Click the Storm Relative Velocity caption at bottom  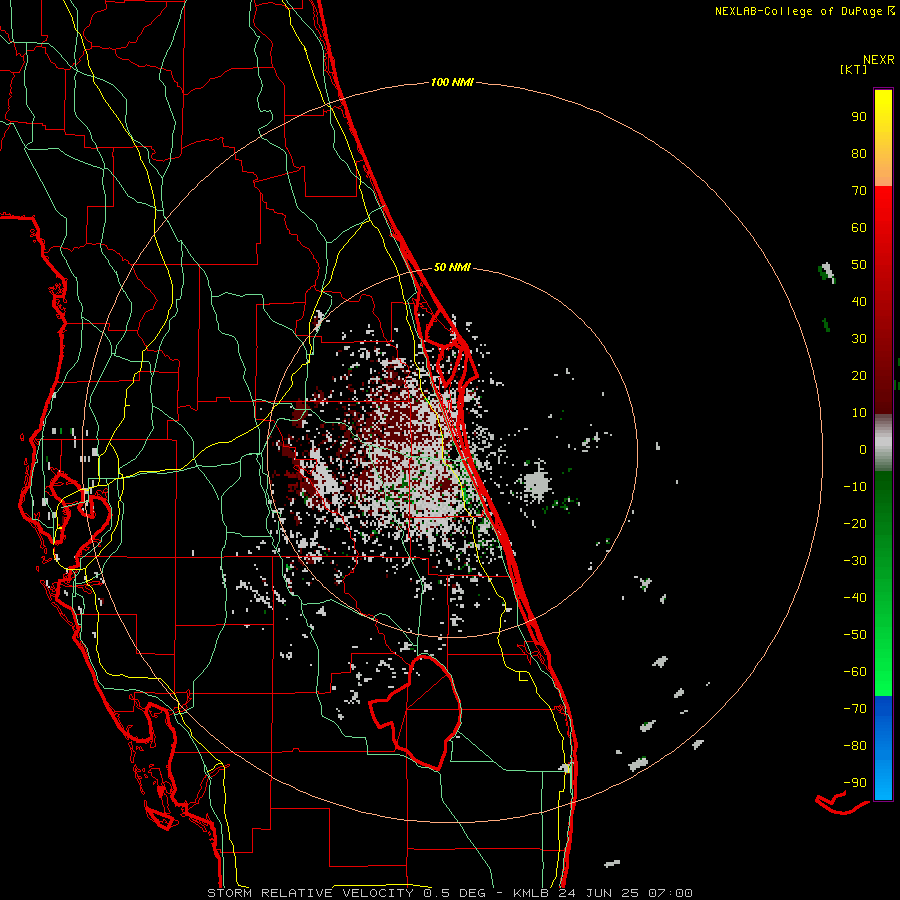pyautogui.click(x=449, y=893)
